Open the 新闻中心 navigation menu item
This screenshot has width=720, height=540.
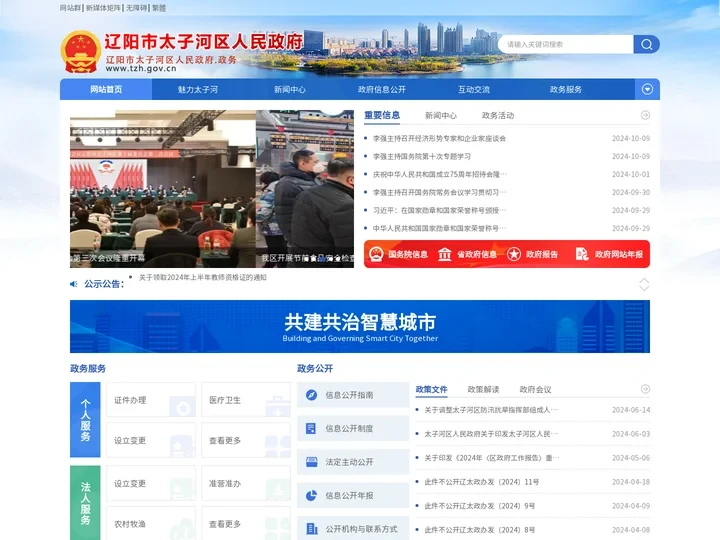pyautogui.click(x=290, y=89)
